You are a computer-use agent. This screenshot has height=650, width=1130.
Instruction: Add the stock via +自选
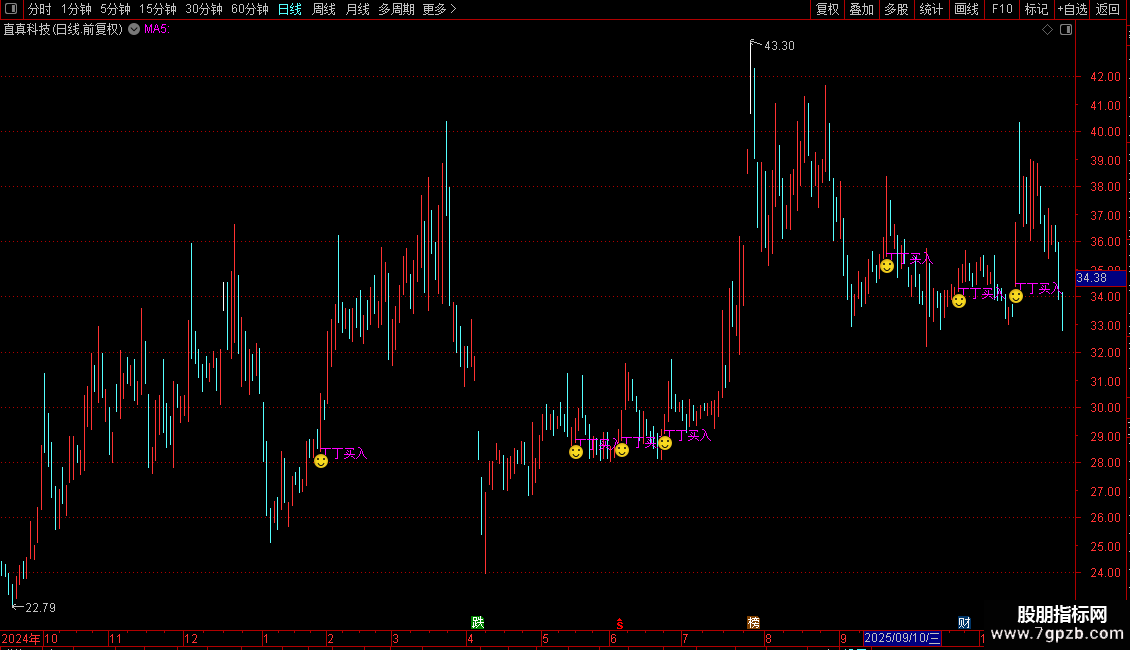coord(1072,9)
